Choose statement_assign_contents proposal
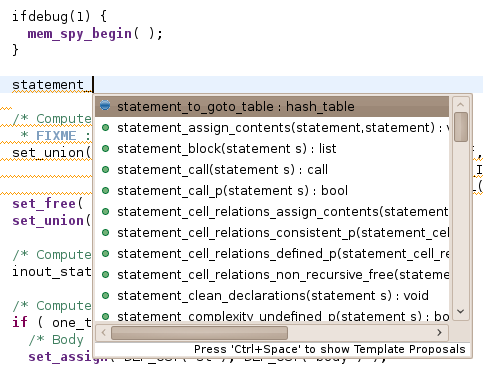This screenshot has height=367, width=483. [x=272, y=128]
